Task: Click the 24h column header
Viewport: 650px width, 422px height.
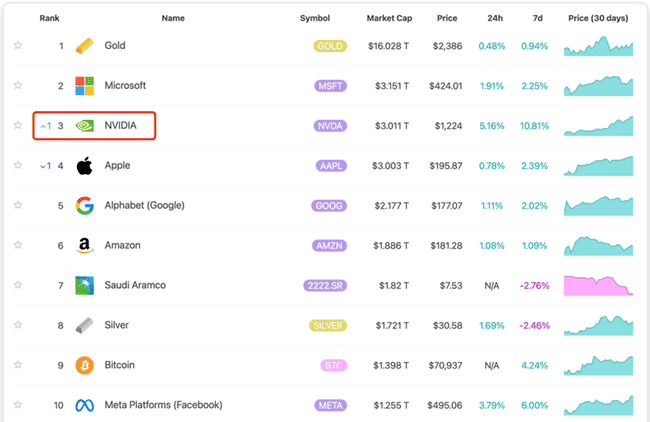Action: (x=495, y=18)
